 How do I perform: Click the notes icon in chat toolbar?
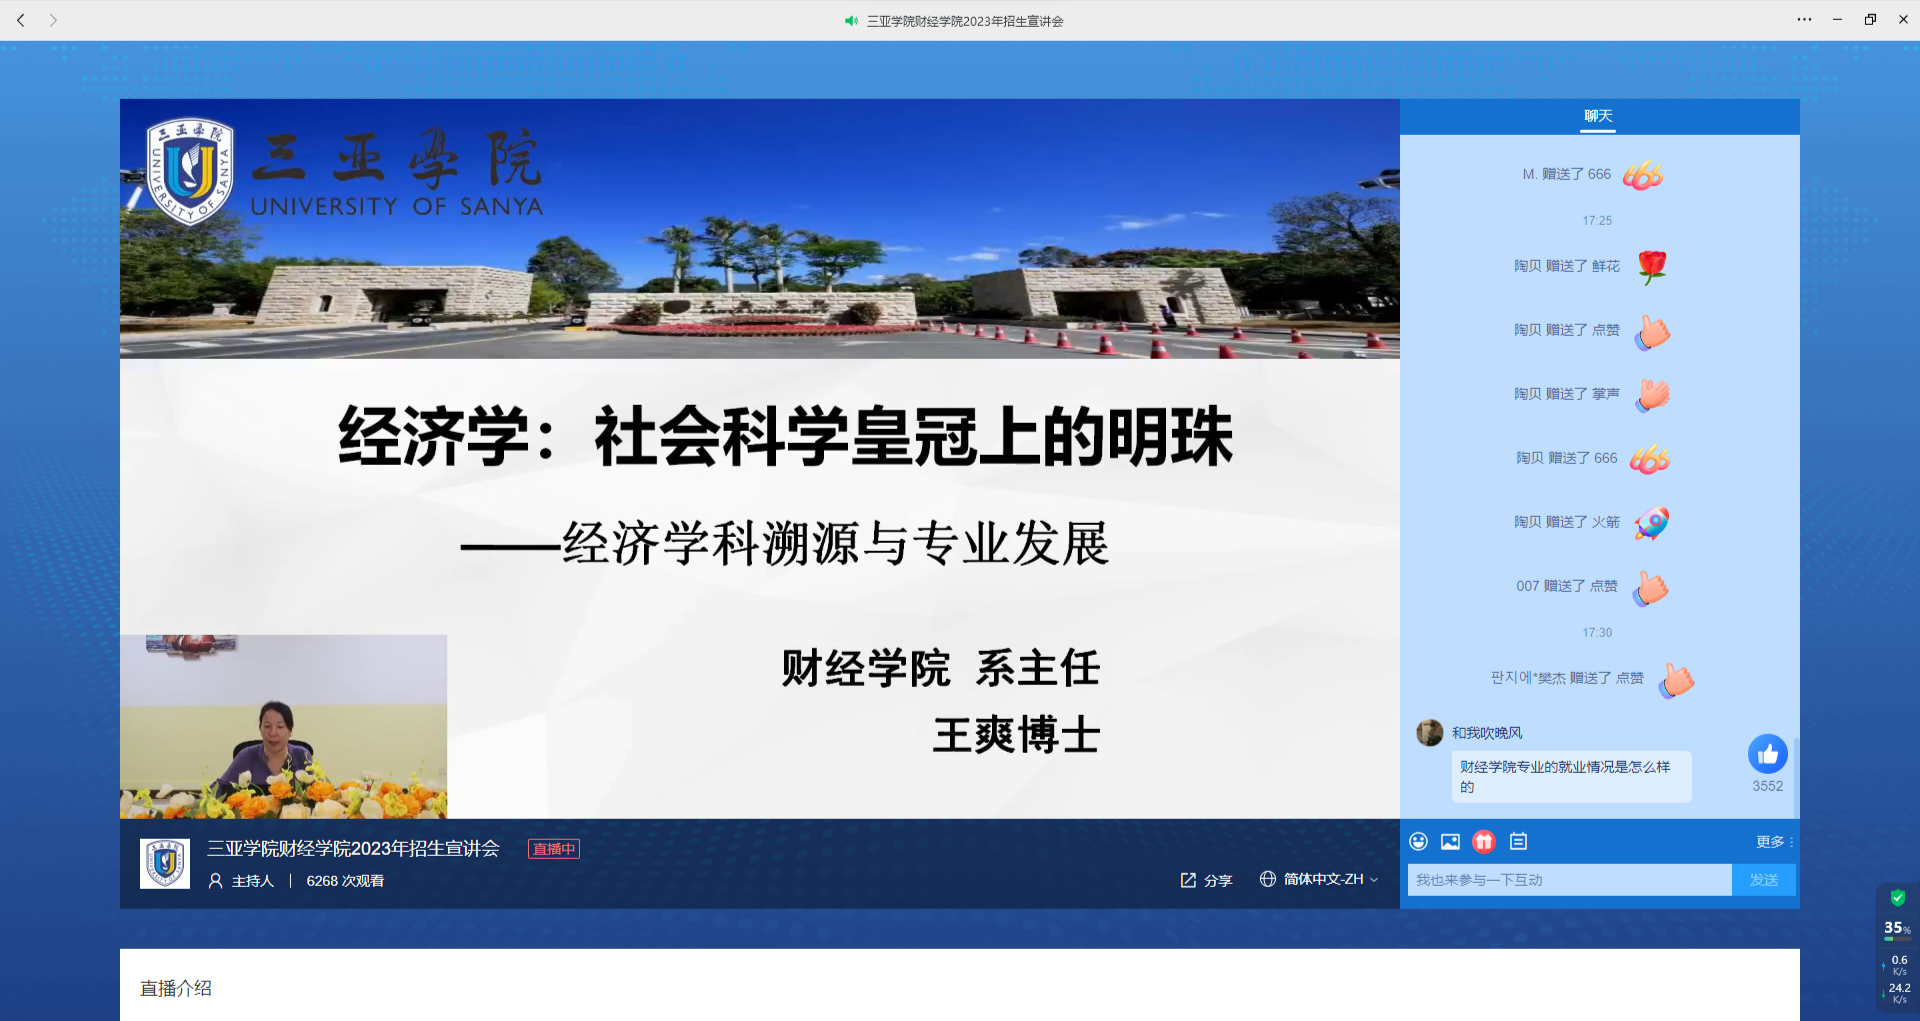1518,841
